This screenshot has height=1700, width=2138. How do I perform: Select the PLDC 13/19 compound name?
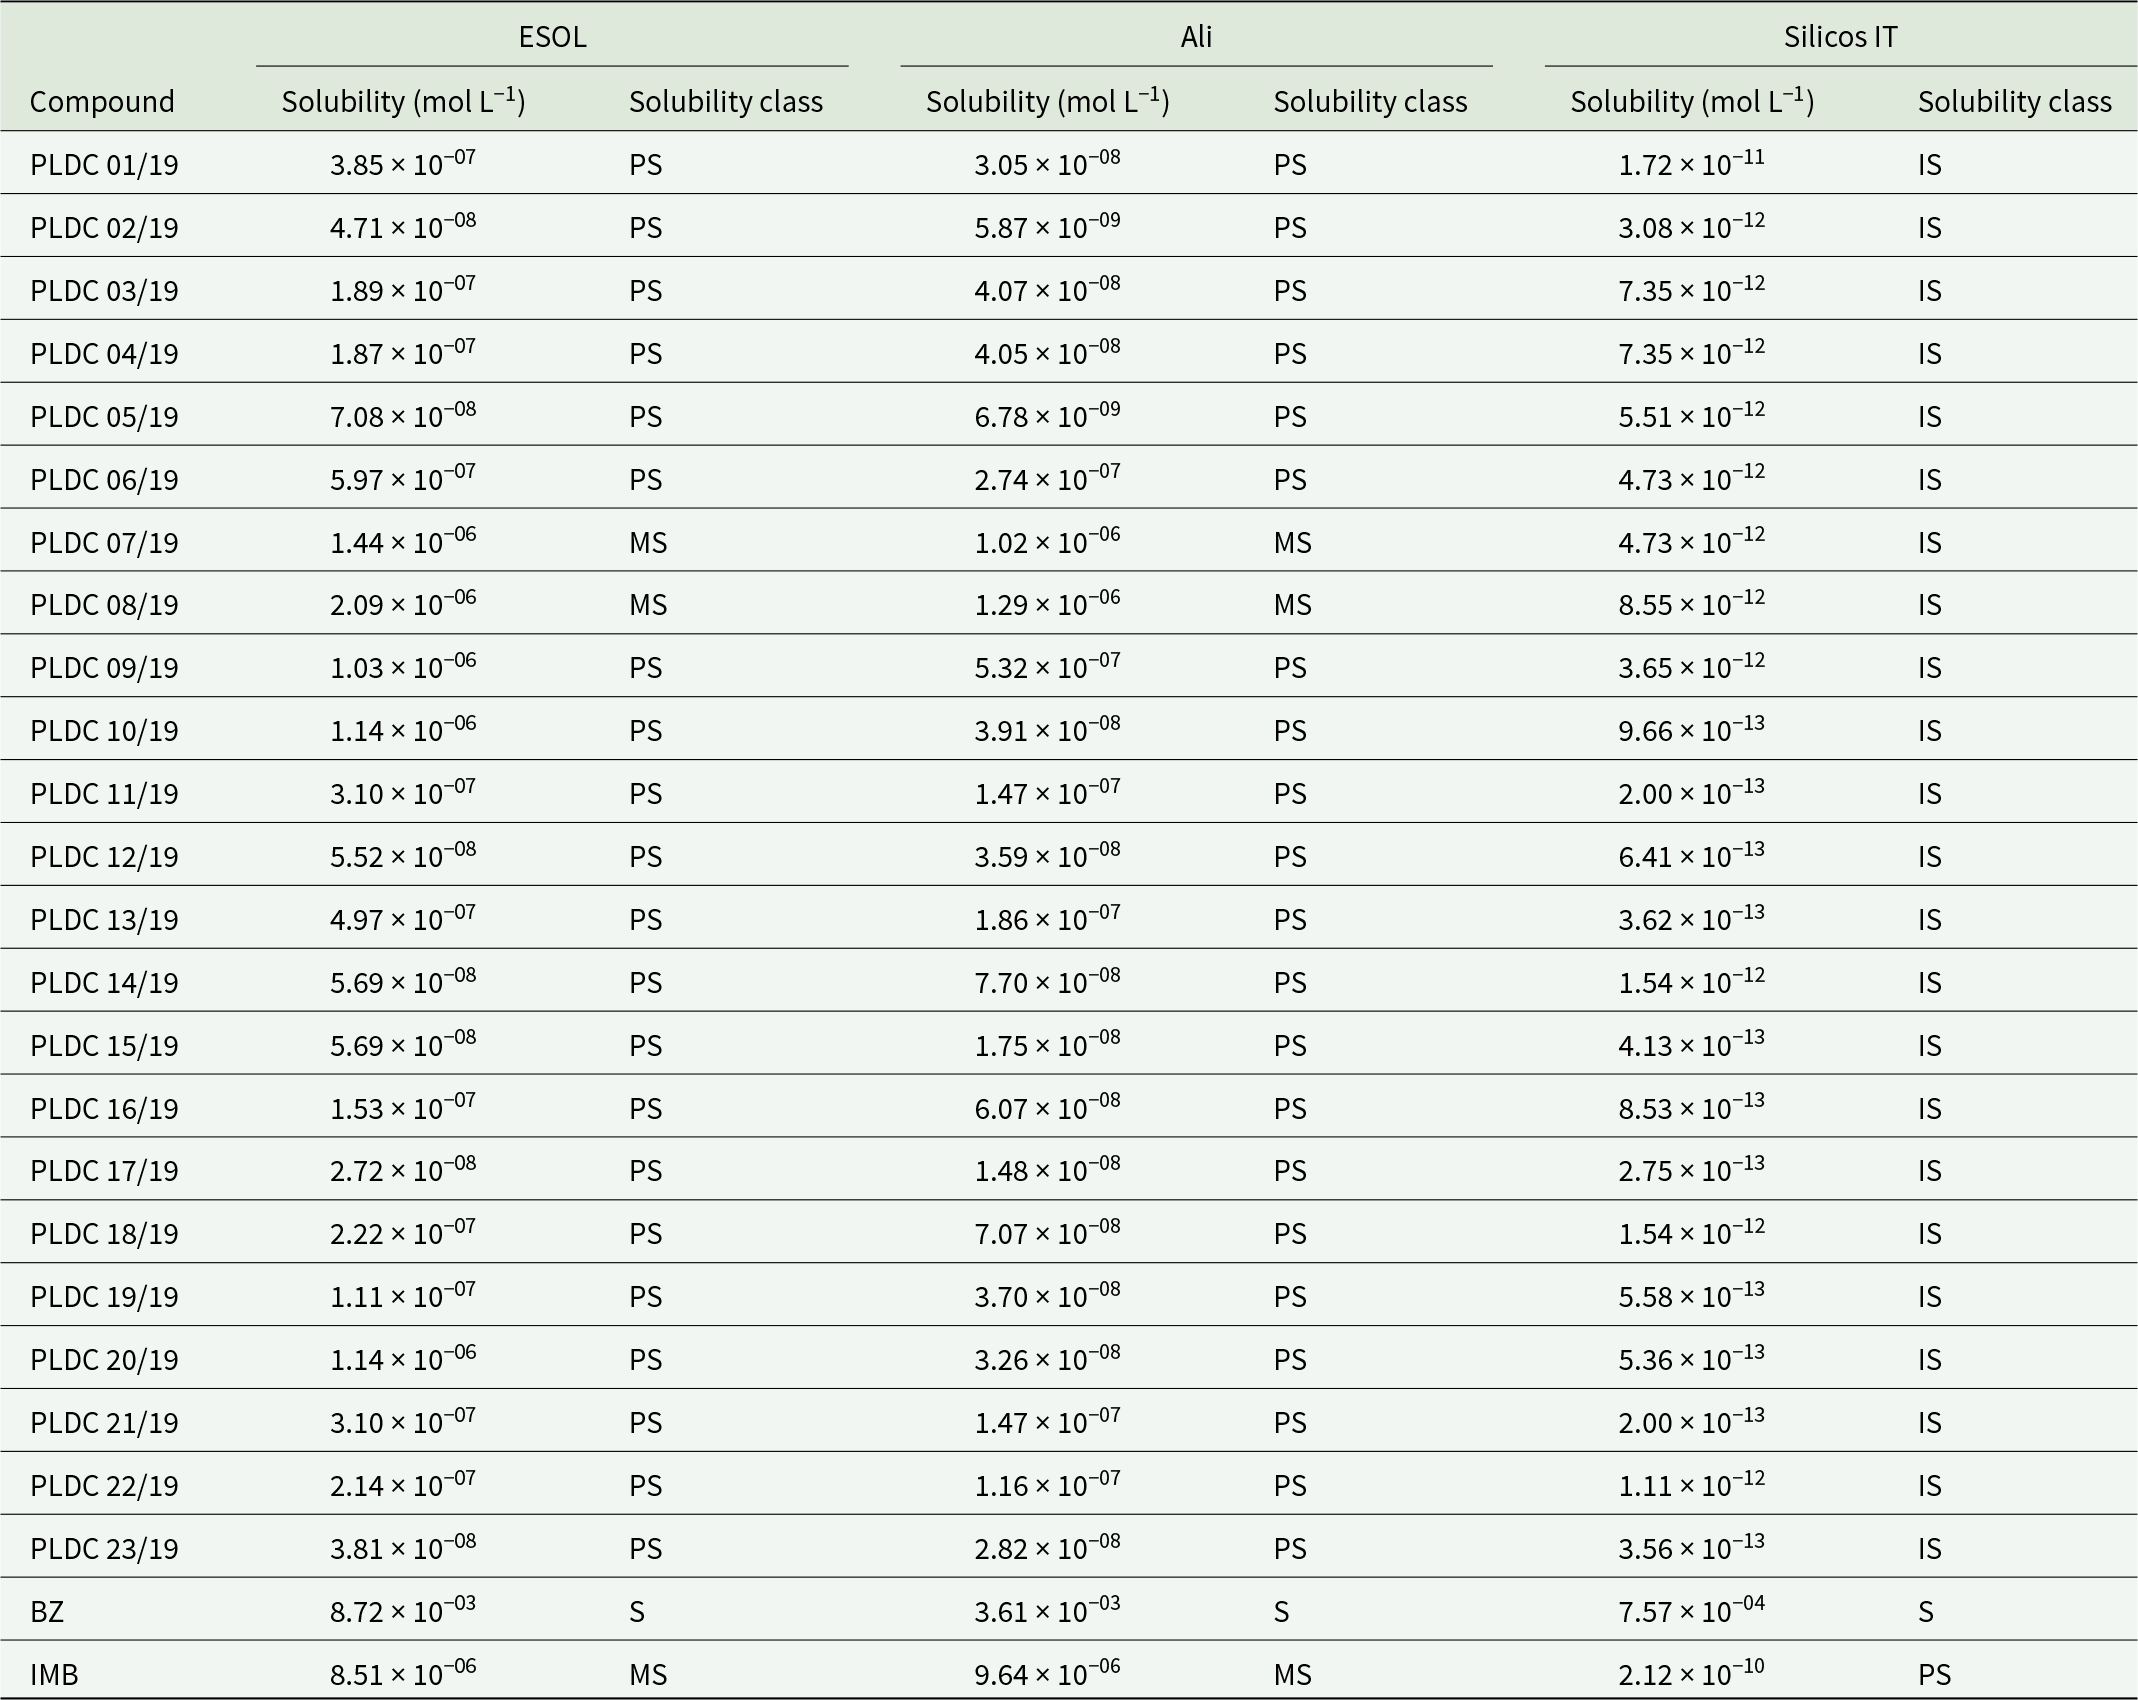pos(104,919)
